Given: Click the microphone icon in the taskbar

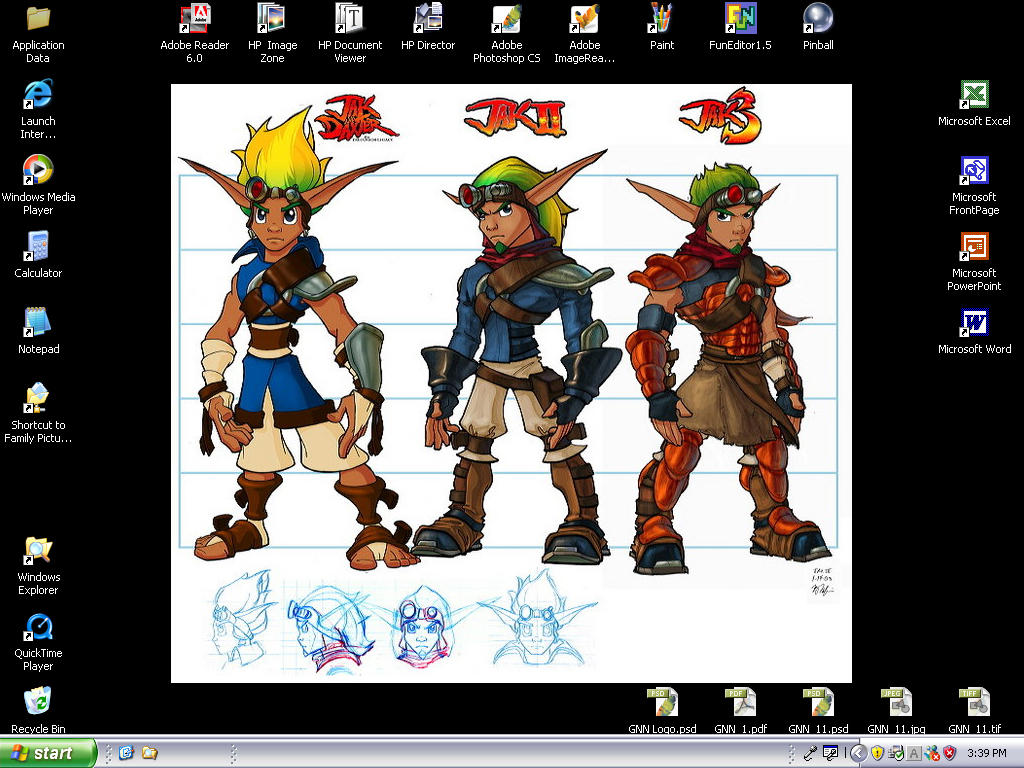Looking at the screenshot, I should (810, 753).
